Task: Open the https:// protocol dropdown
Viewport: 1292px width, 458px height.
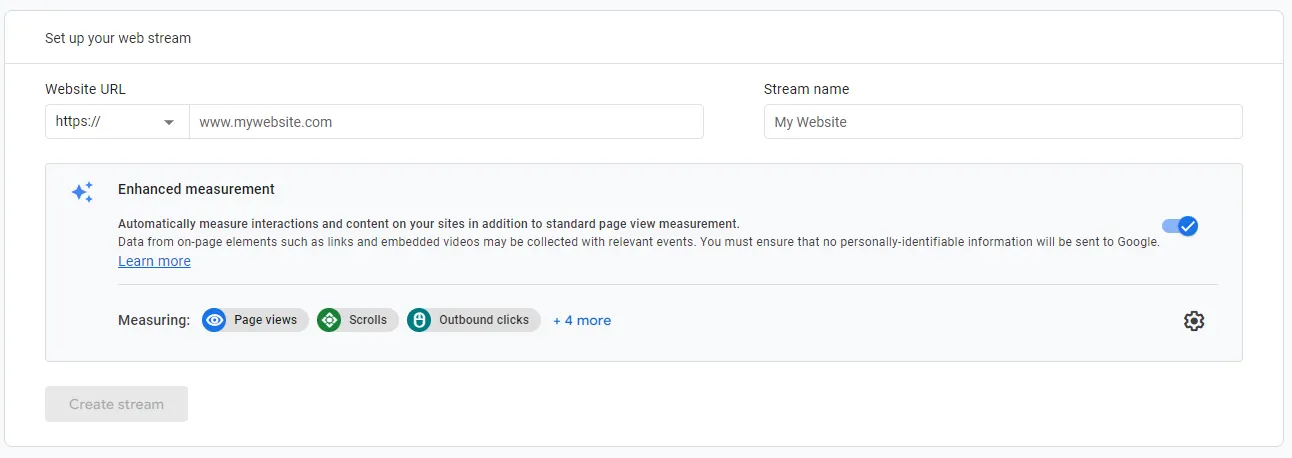Action: coord(116,122)
